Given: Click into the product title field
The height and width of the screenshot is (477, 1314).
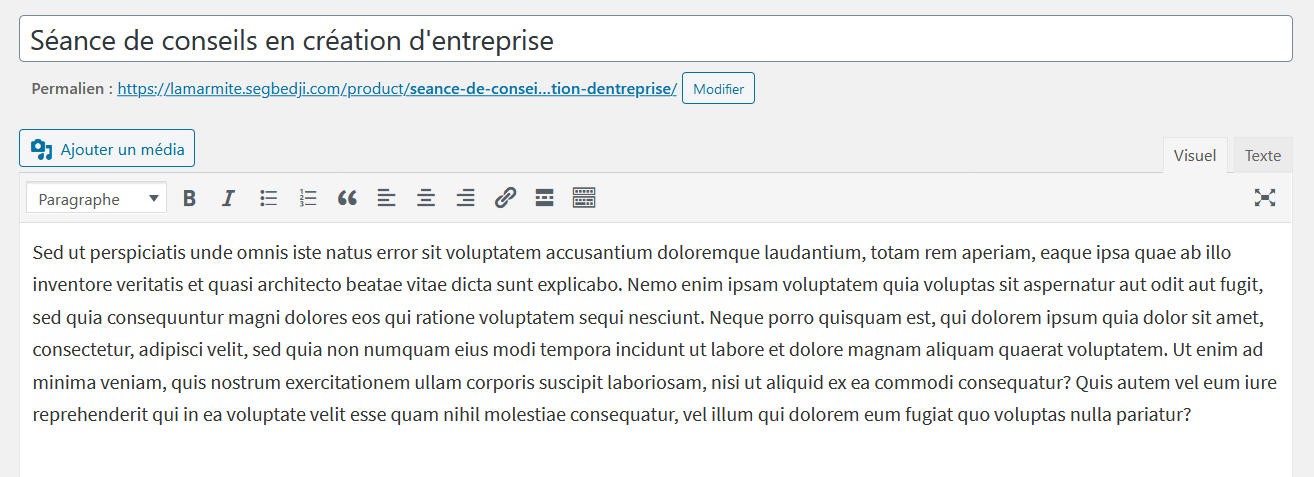Looking at the screenshot, I should point(656,40).
